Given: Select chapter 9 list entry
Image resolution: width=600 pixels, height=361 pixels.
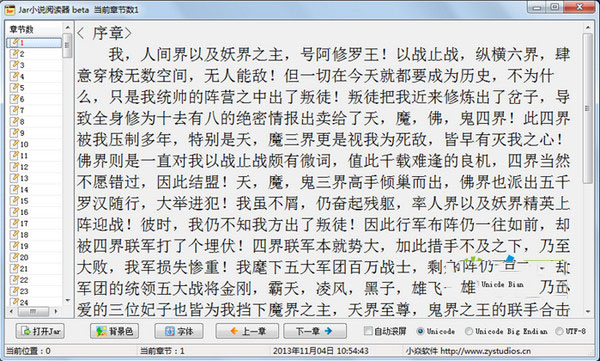Looking at the screenshot, I should click(x=34, y=133).
